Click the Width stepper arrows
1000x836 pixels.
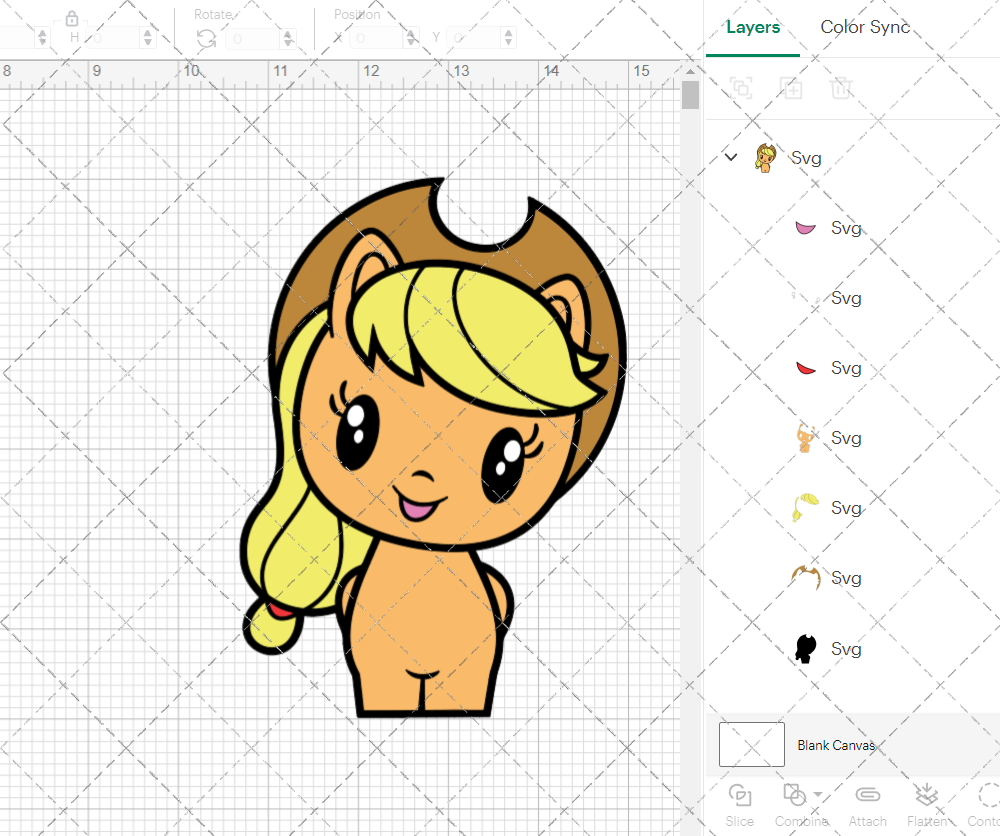tap(42, 38)
